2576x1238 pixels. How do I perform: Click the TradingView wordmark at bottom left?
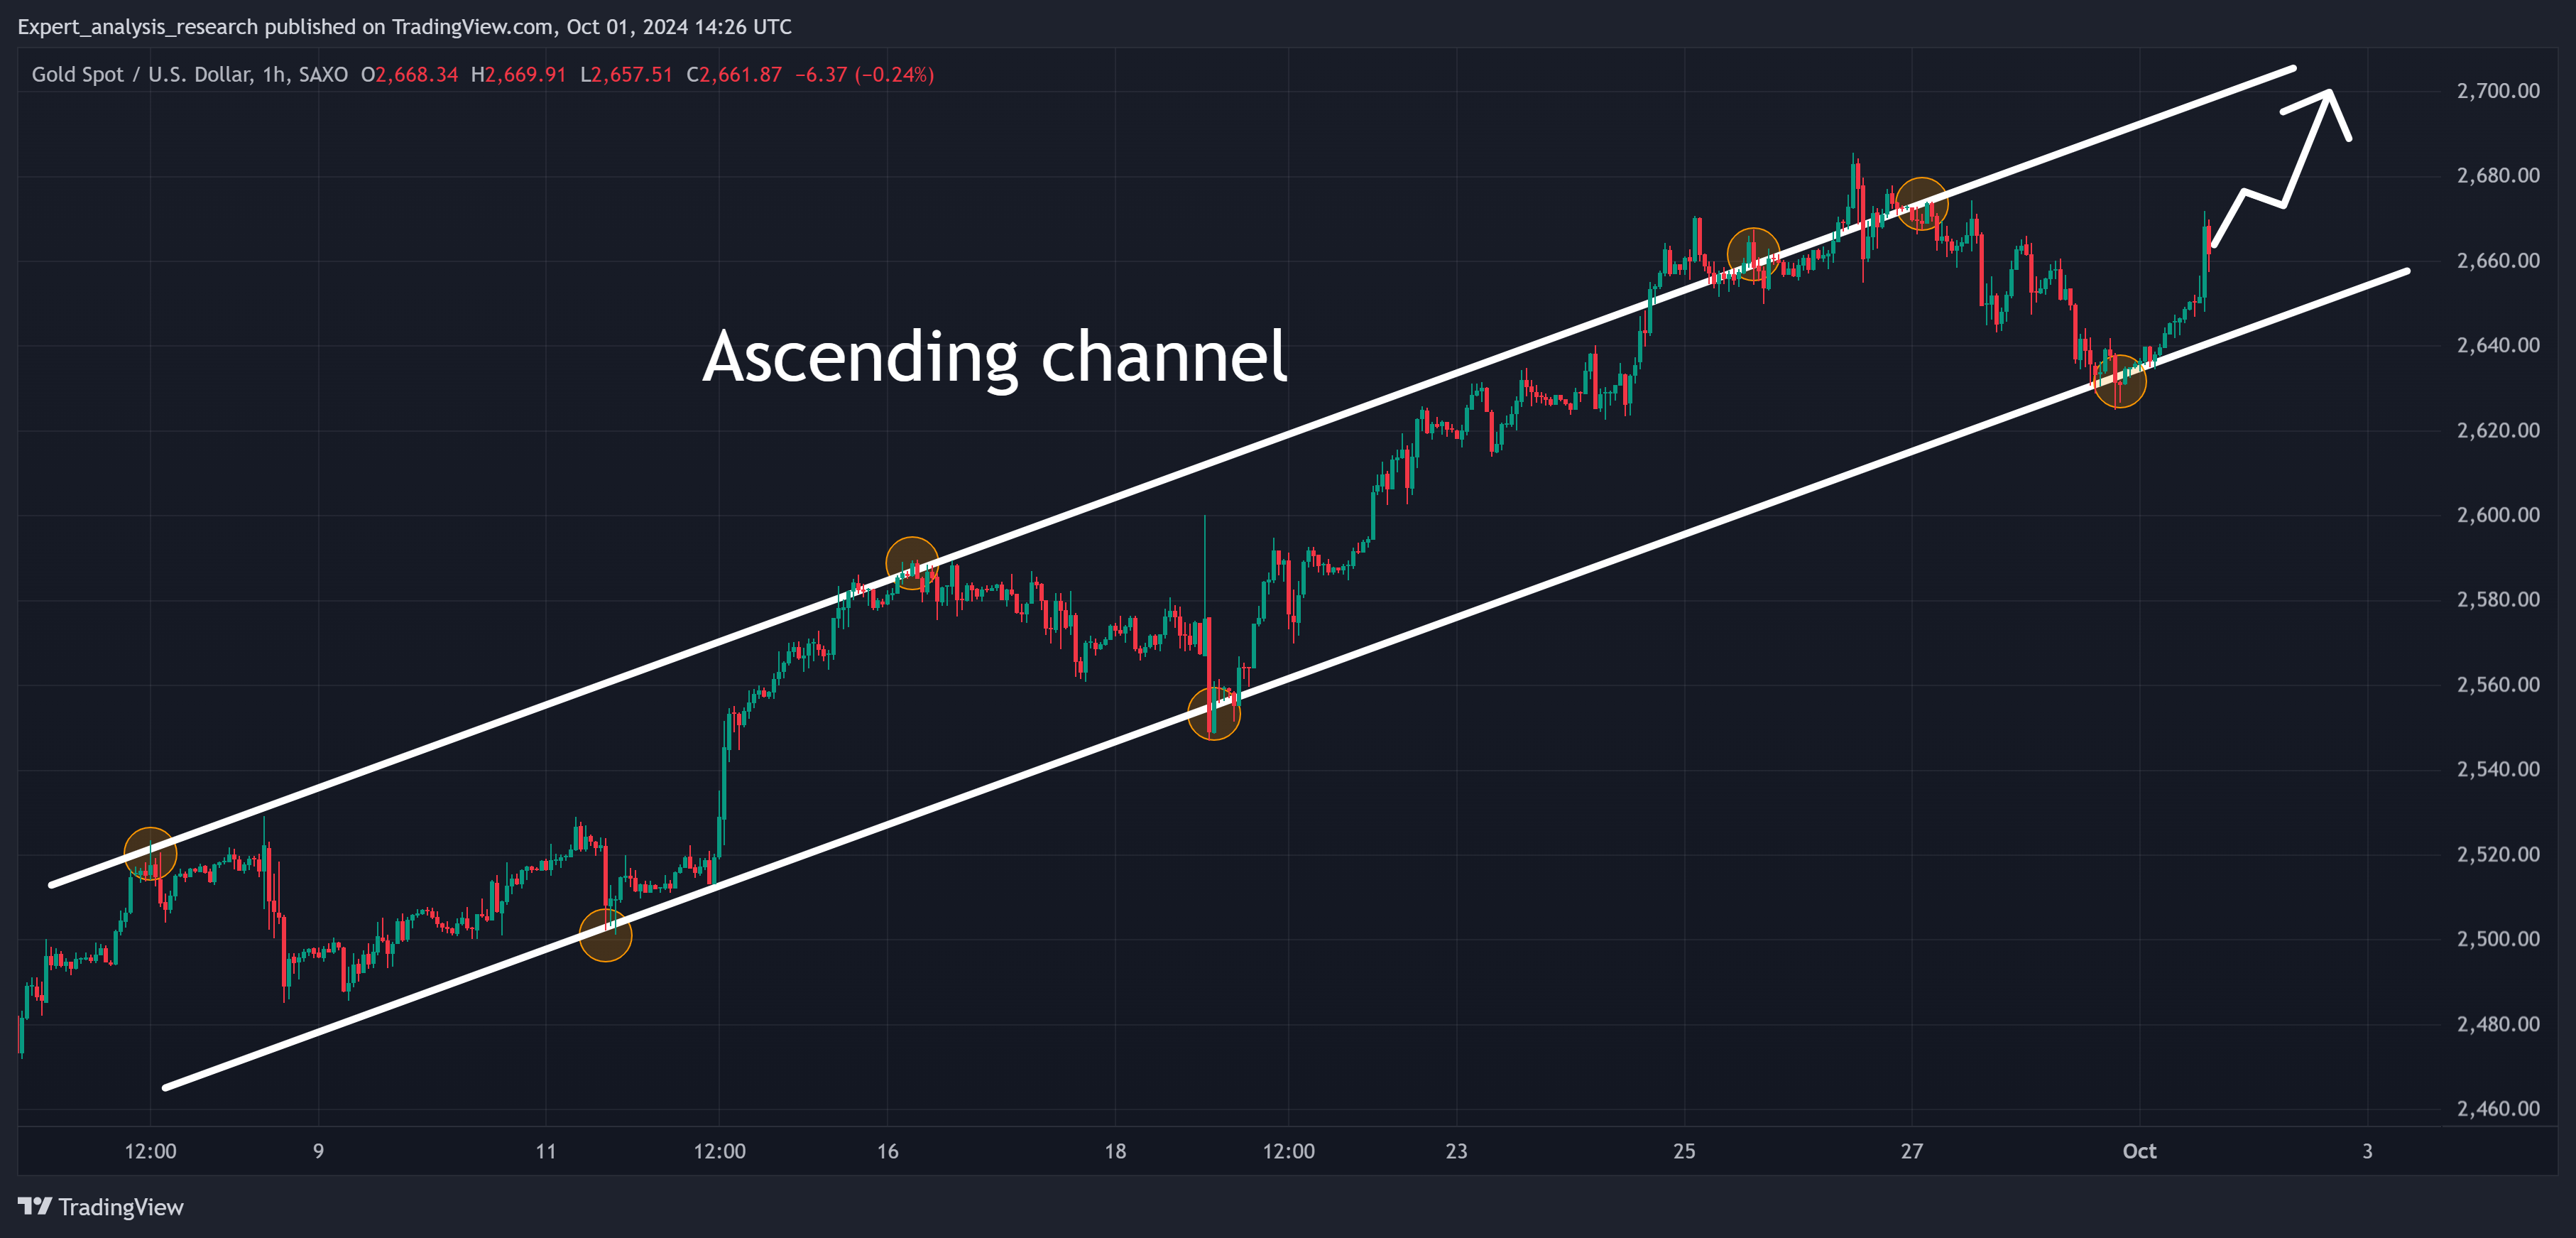pos(121,1207)
